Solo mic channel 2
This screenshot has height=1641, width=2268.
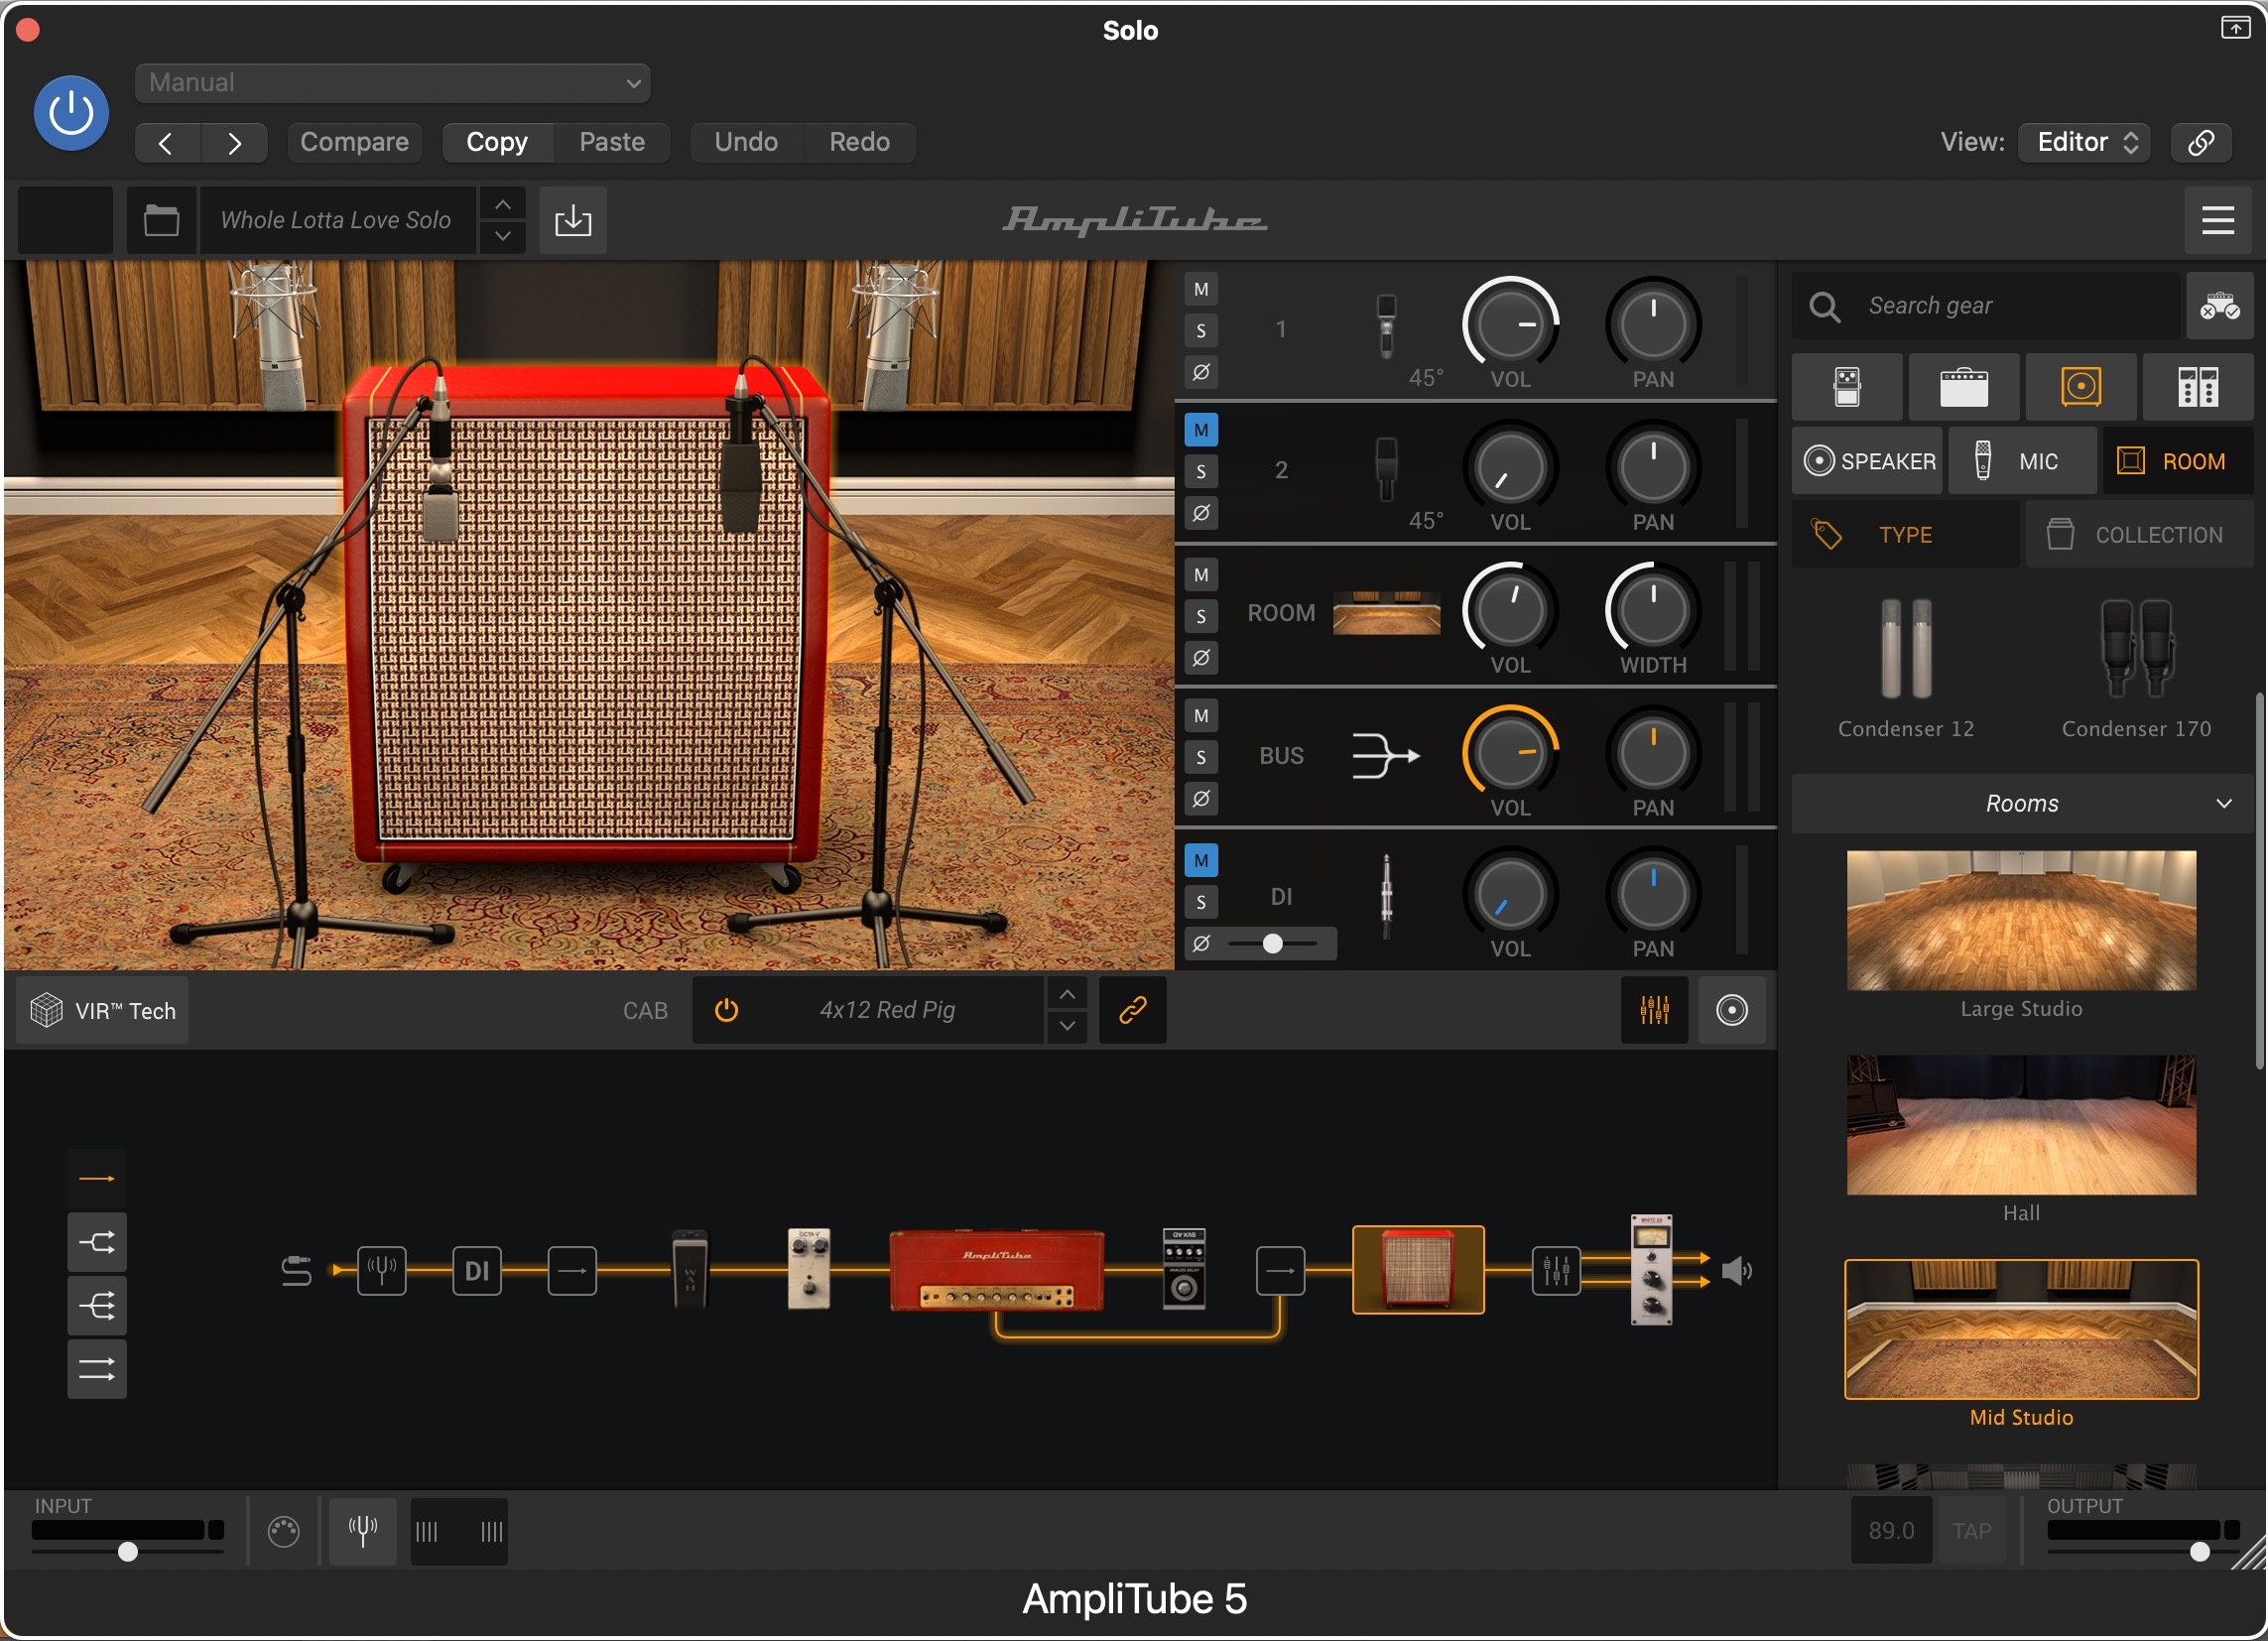click(1201, 472)
